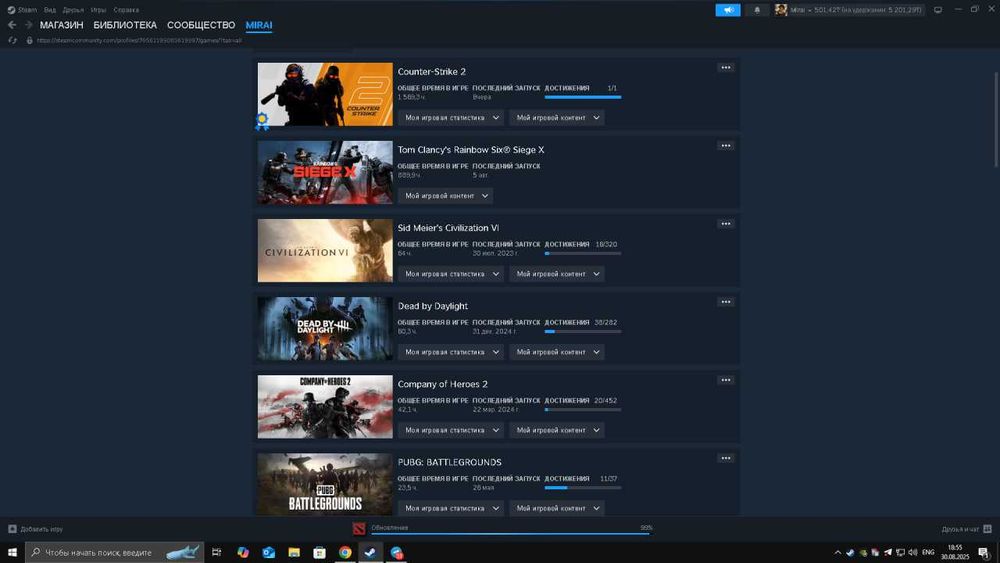Open the Игры menu
The image size is (1000, 563).
[x=98, y=10]
